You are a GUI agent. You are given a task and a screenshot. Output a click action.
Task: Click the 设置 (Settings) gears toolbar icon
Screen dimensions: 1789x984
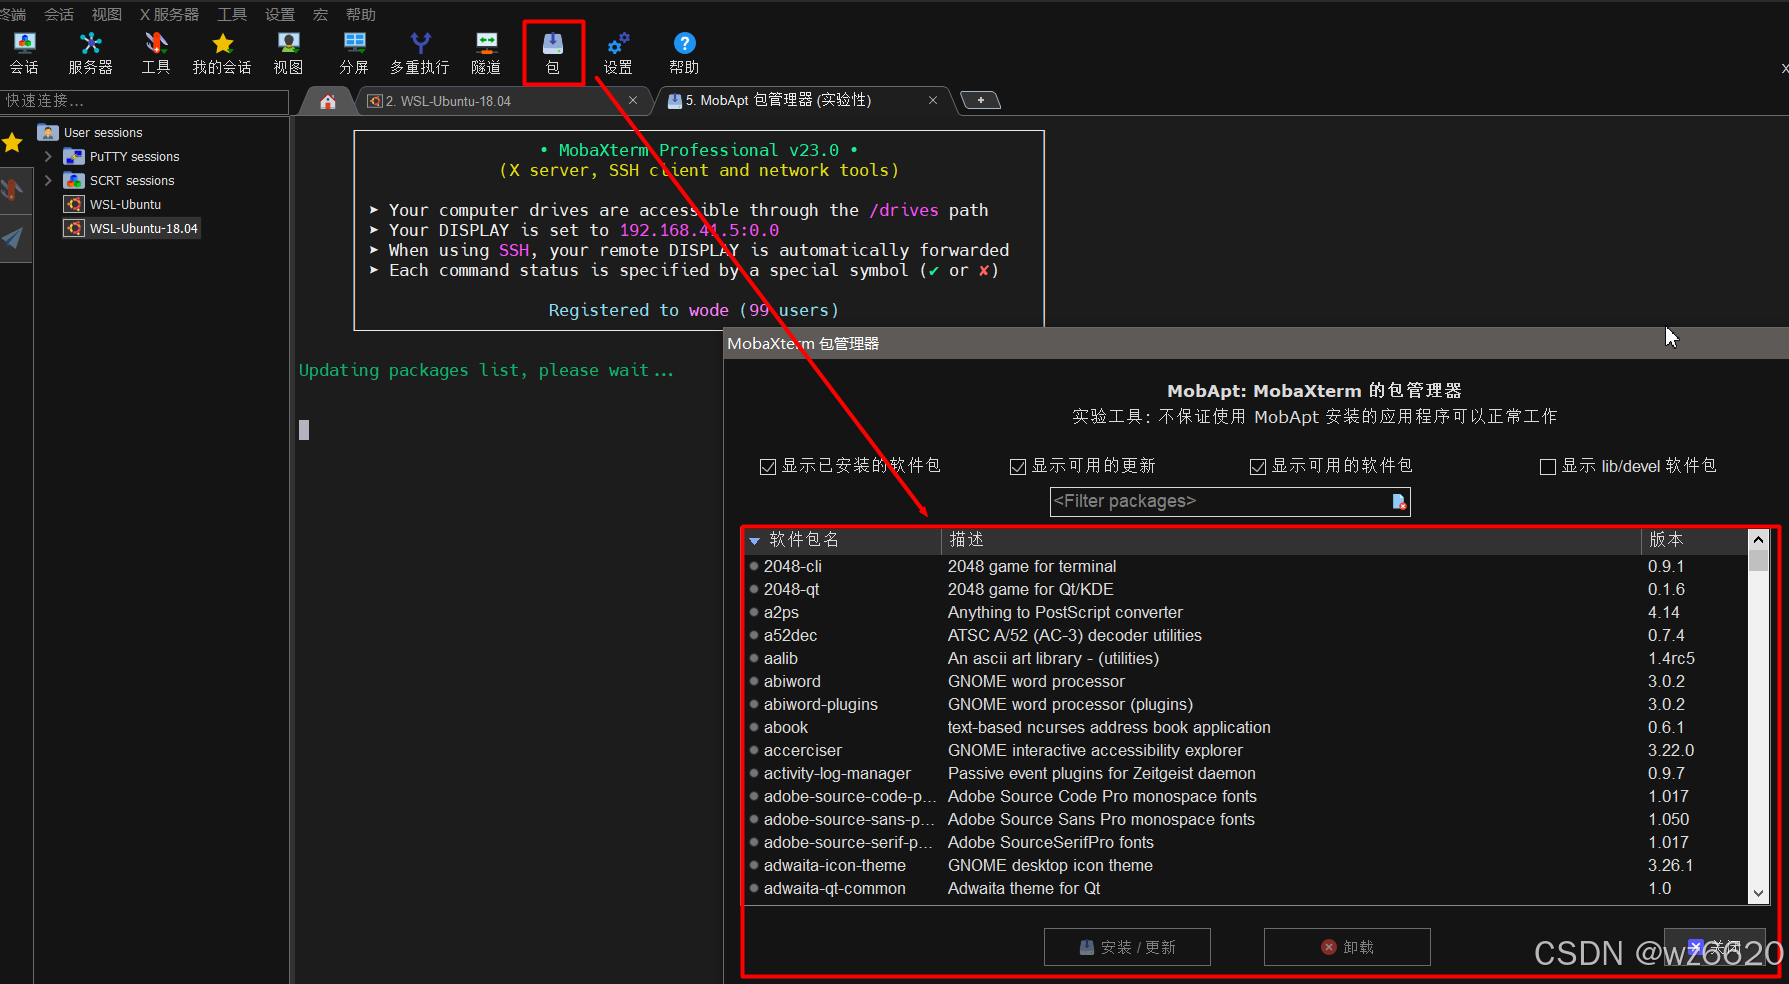[x=618, y=53]
